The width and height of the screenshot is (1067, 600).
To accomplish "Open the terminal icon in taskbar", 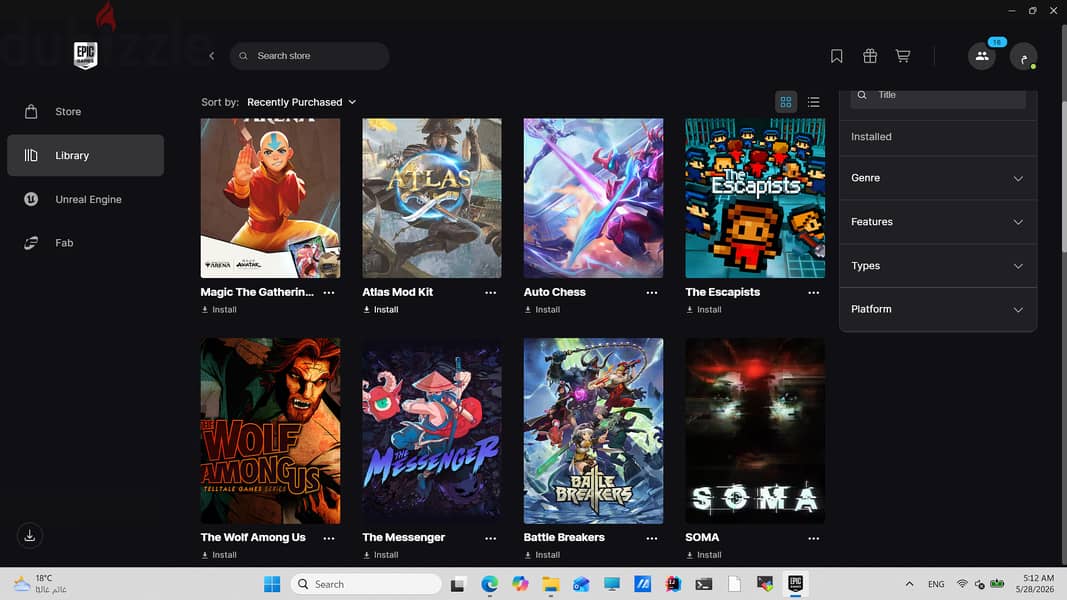I will point(704,584).
